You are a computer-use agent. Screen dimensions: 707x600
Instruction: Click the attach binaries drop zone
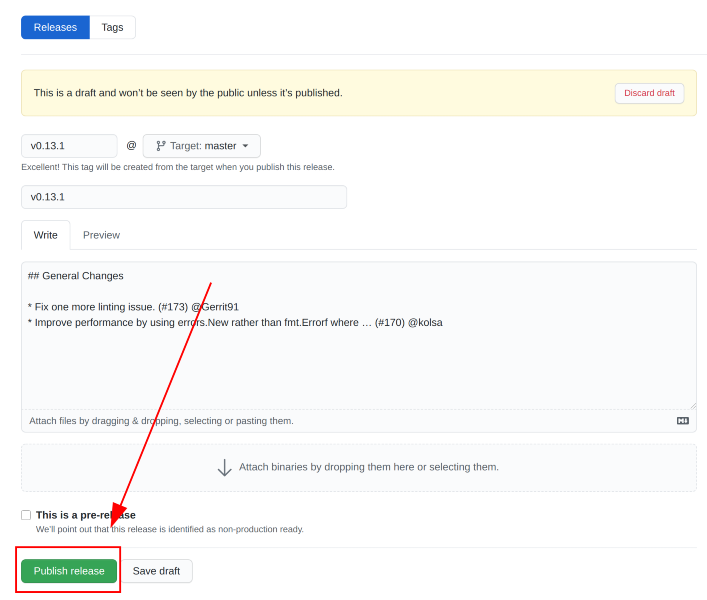(358, 467)
